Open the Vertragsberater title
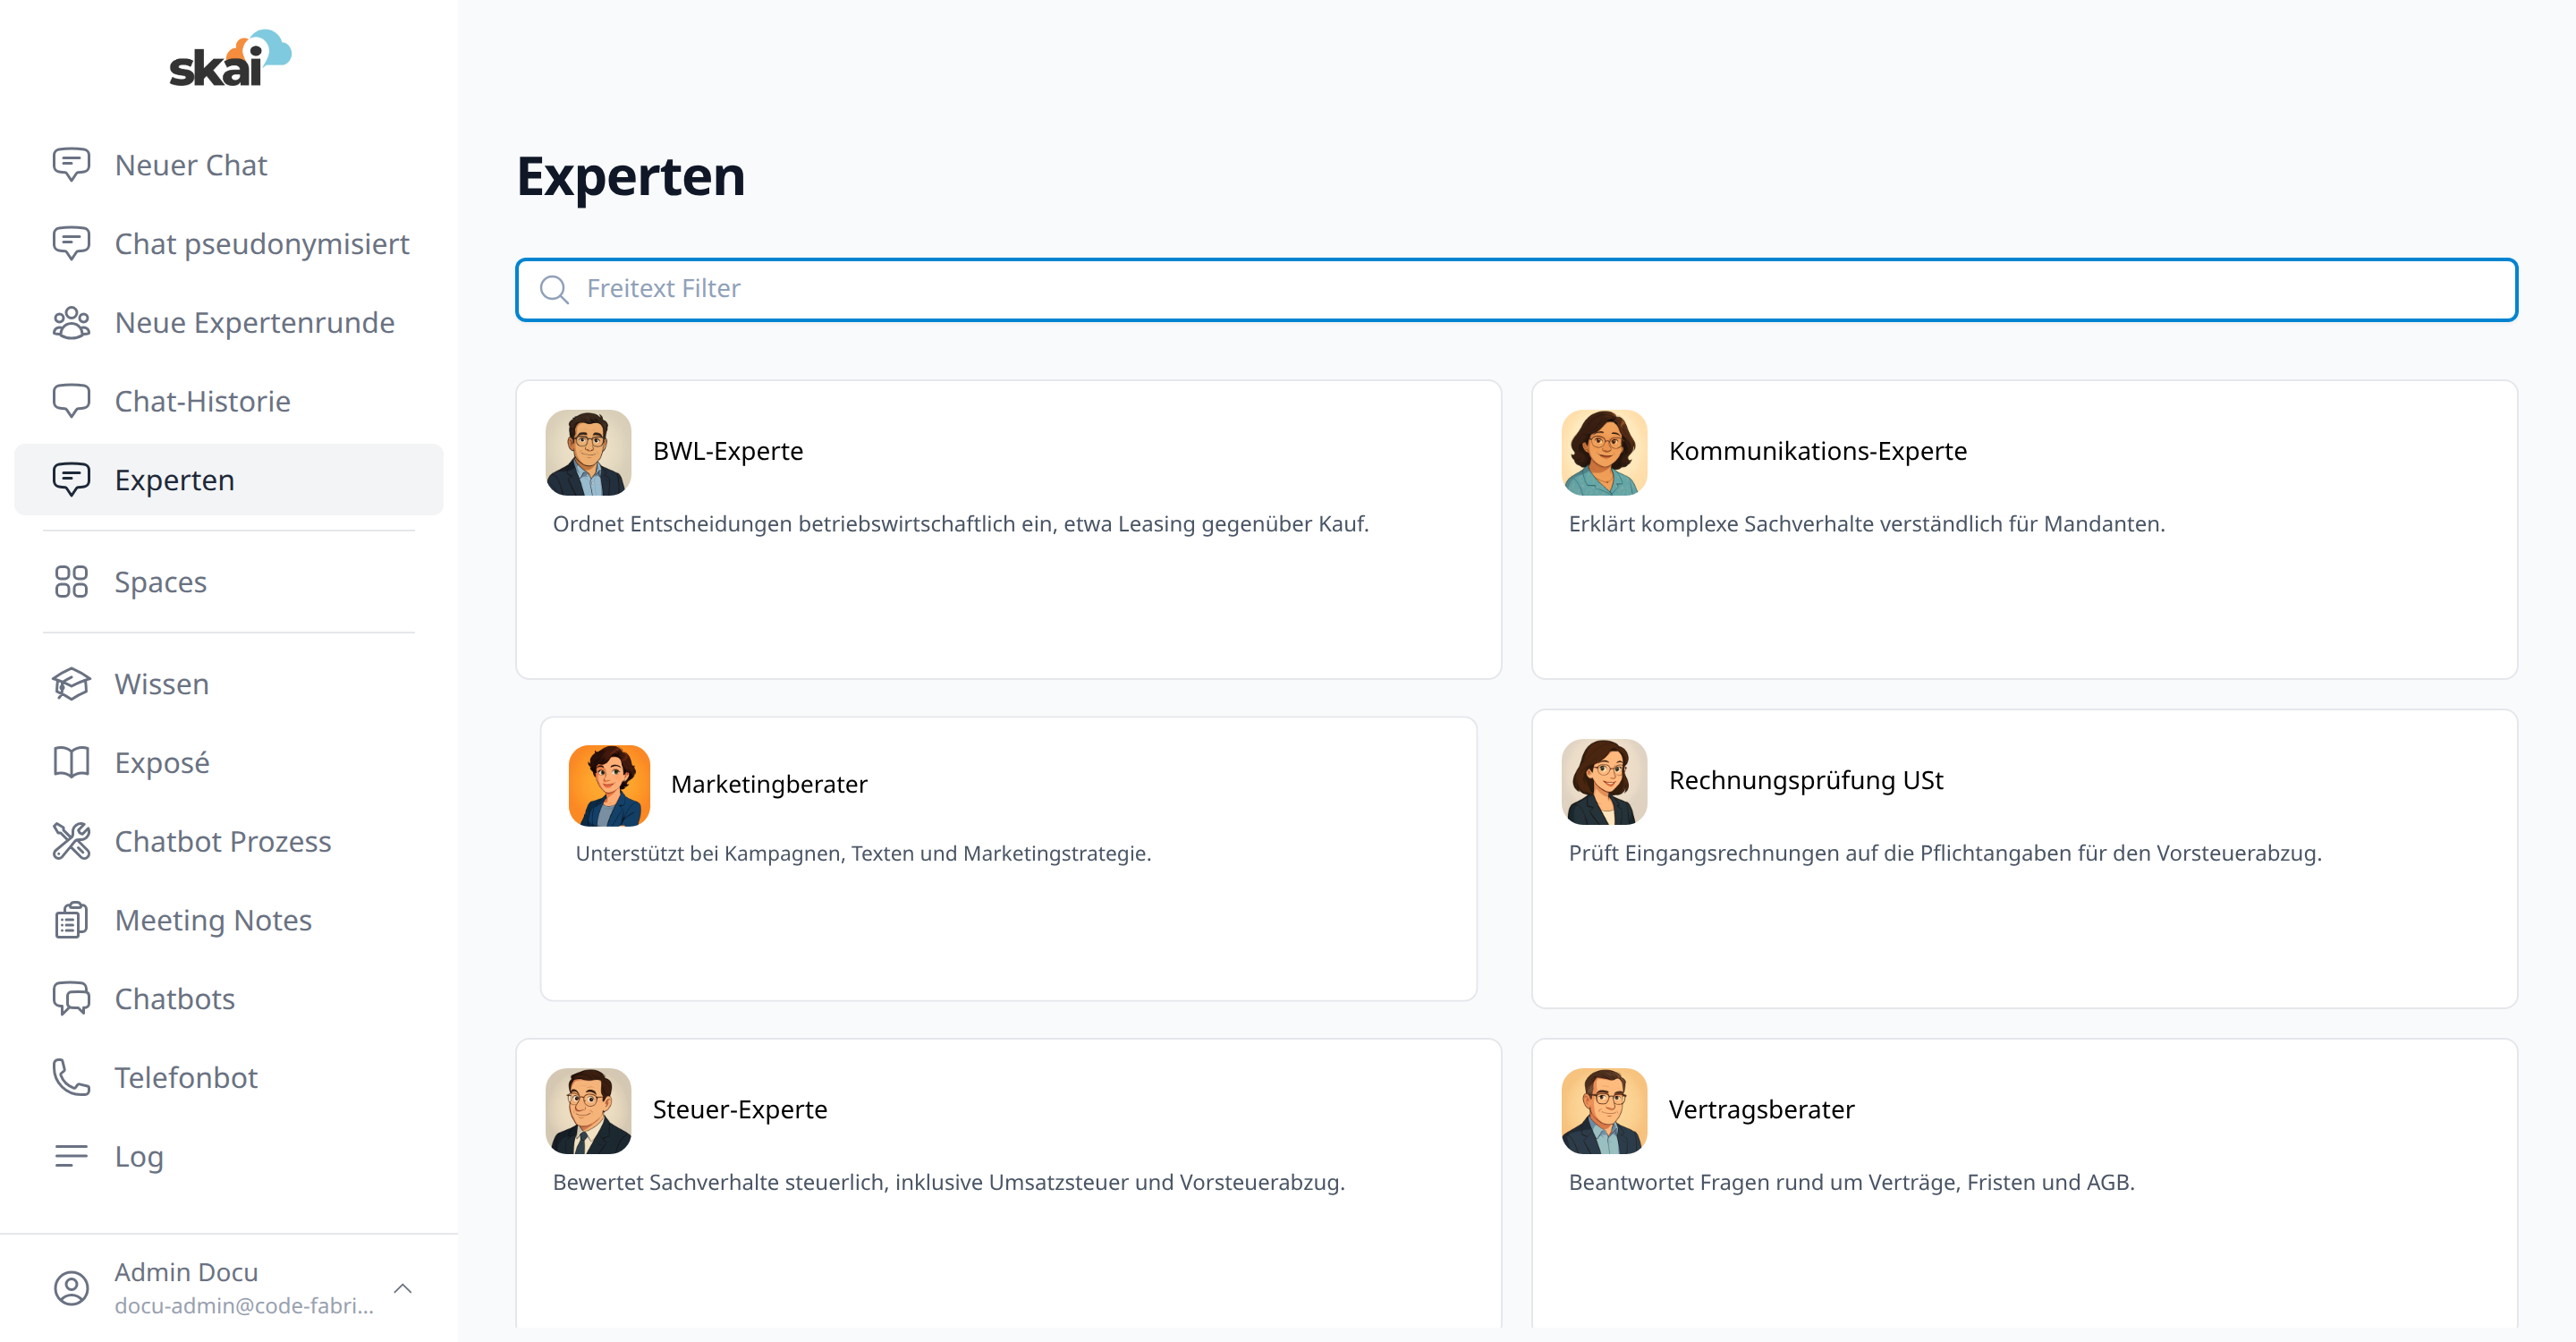The image size is (2576, 1342). [x=1761, y=1109]
